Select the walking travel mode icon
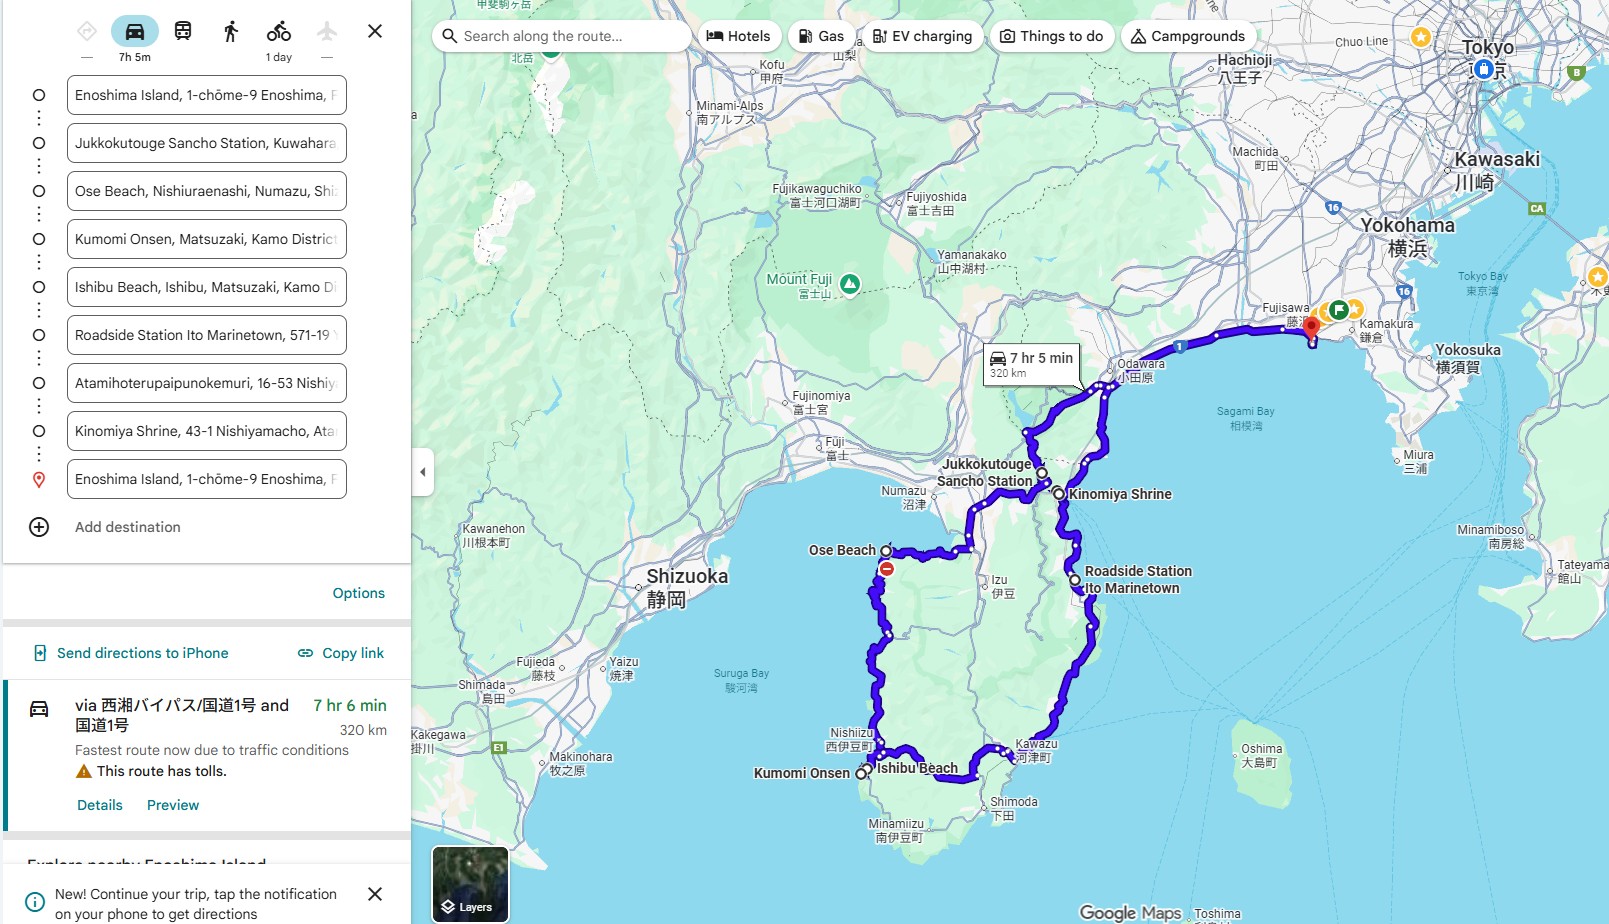The width and height of the screenshot is (1609, 924). tap(231, 31)
